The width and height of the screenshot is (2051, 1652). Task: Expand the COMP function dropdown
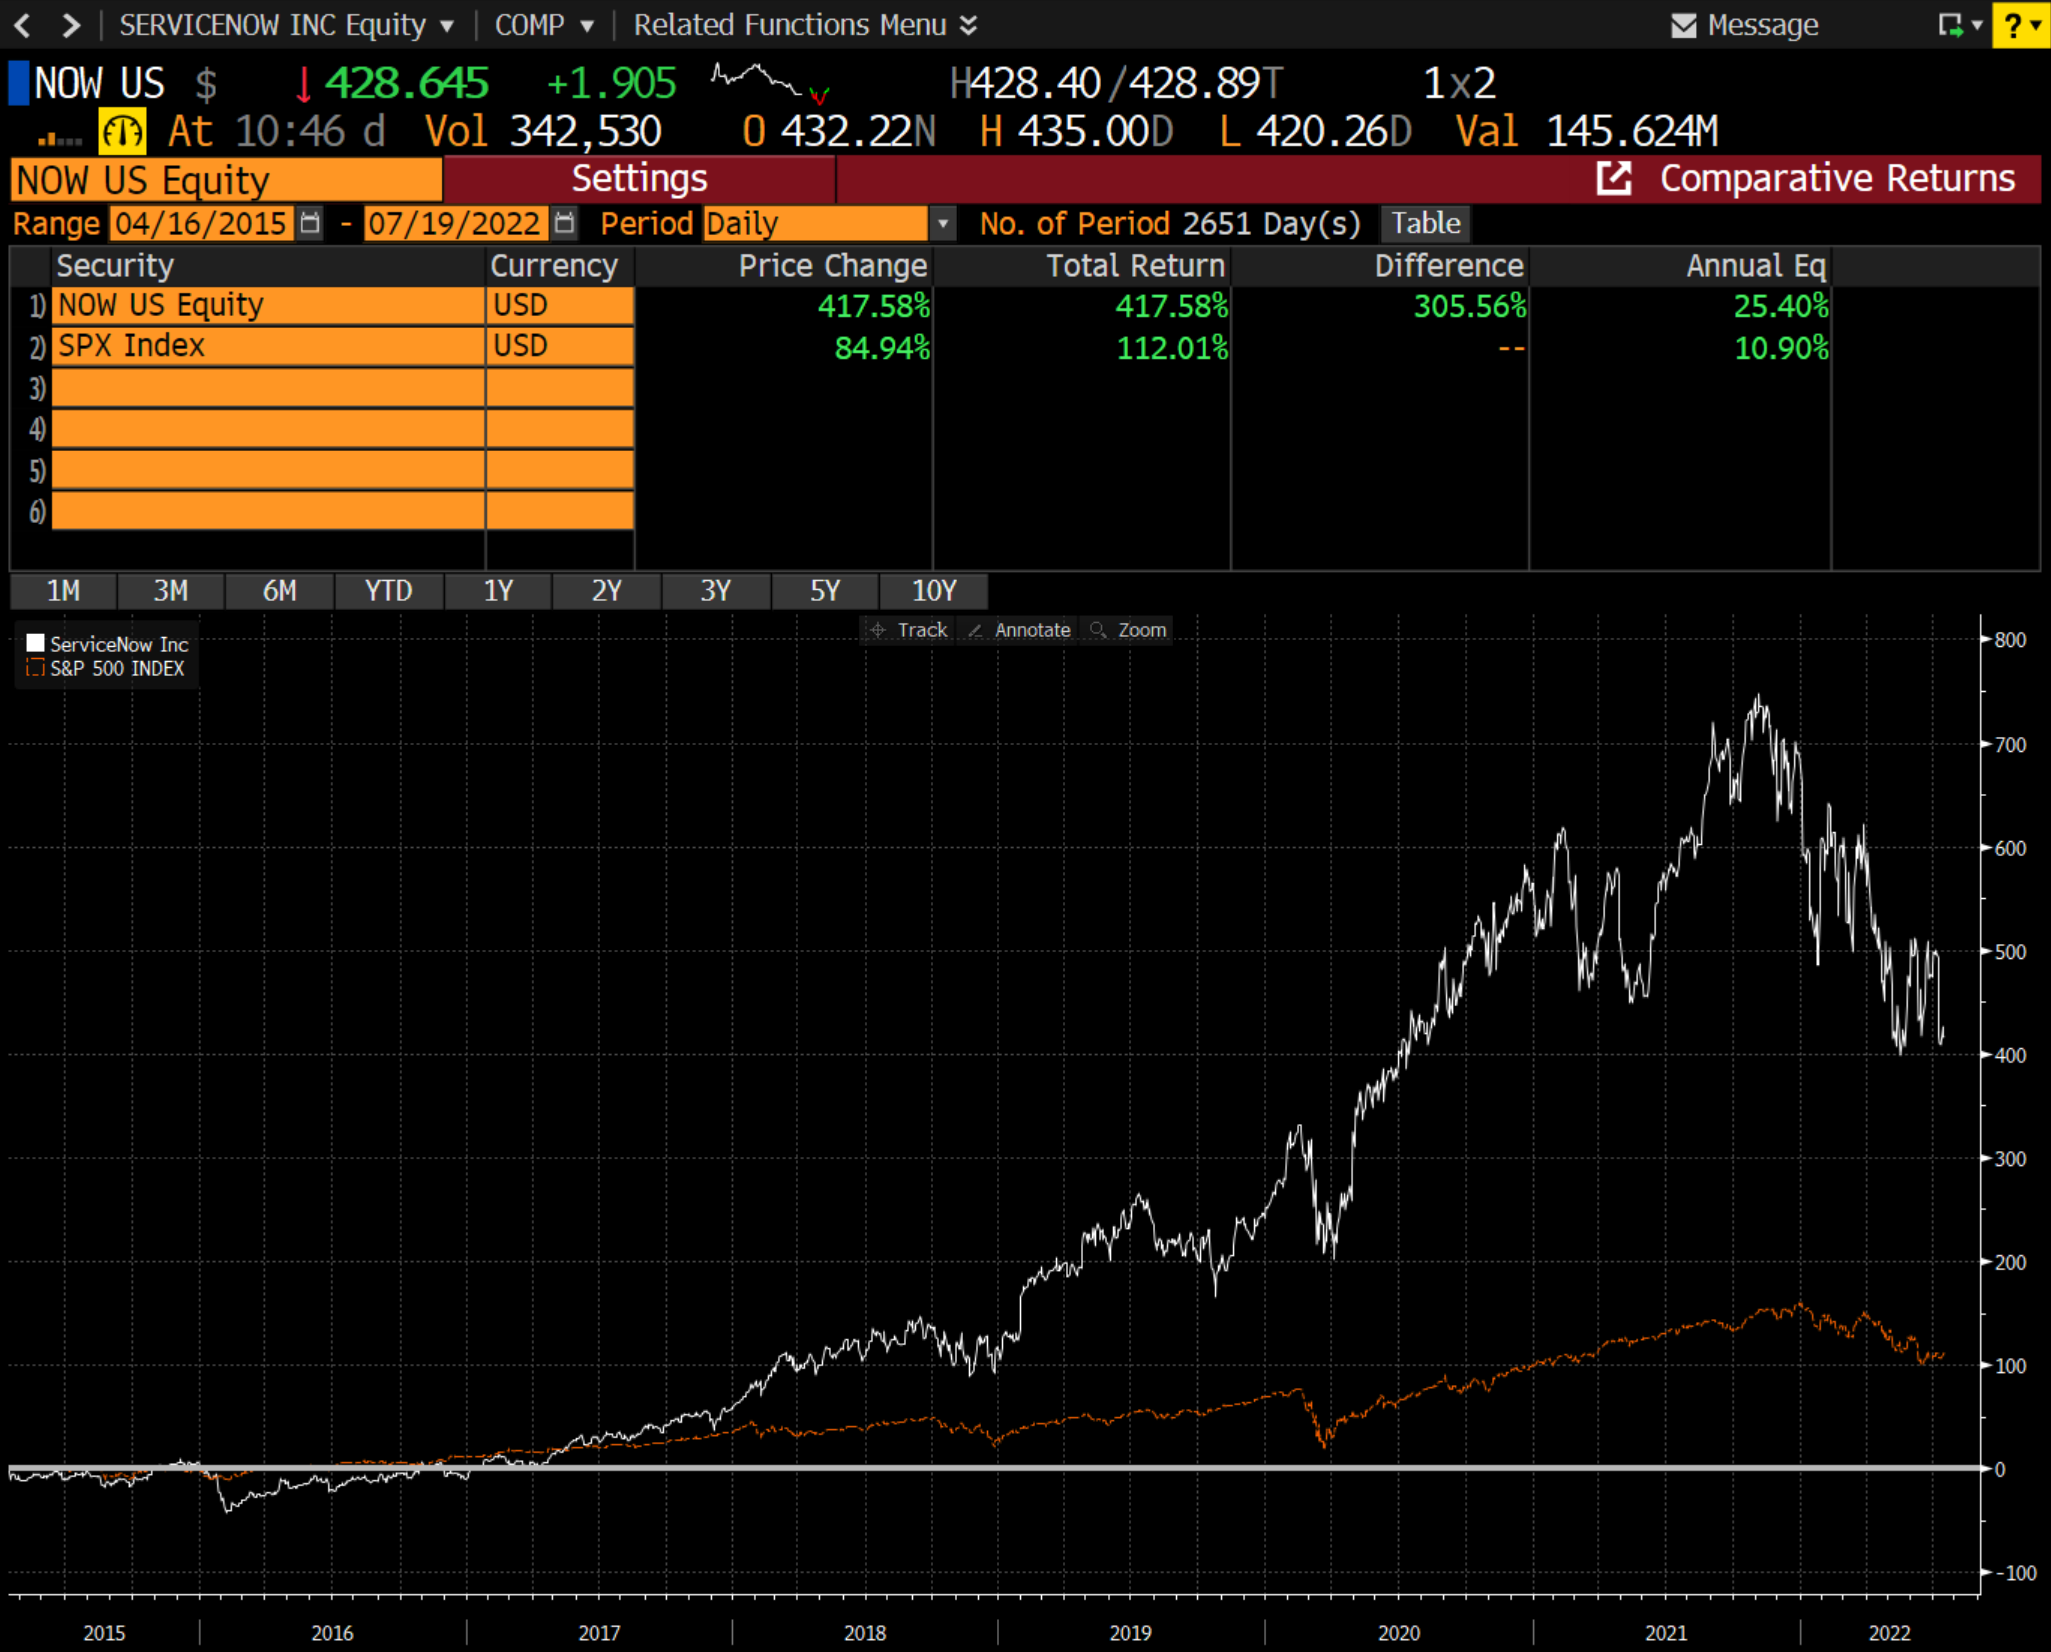[587, 26]
